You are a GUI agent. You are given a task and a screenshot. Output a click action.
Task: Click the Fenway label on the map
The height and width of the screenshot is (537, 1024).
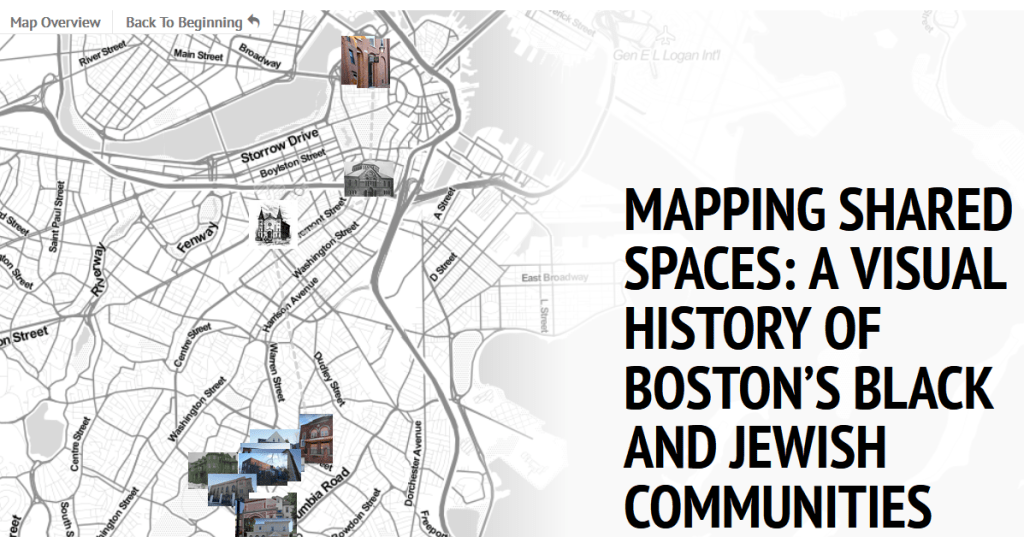(197, 238)
